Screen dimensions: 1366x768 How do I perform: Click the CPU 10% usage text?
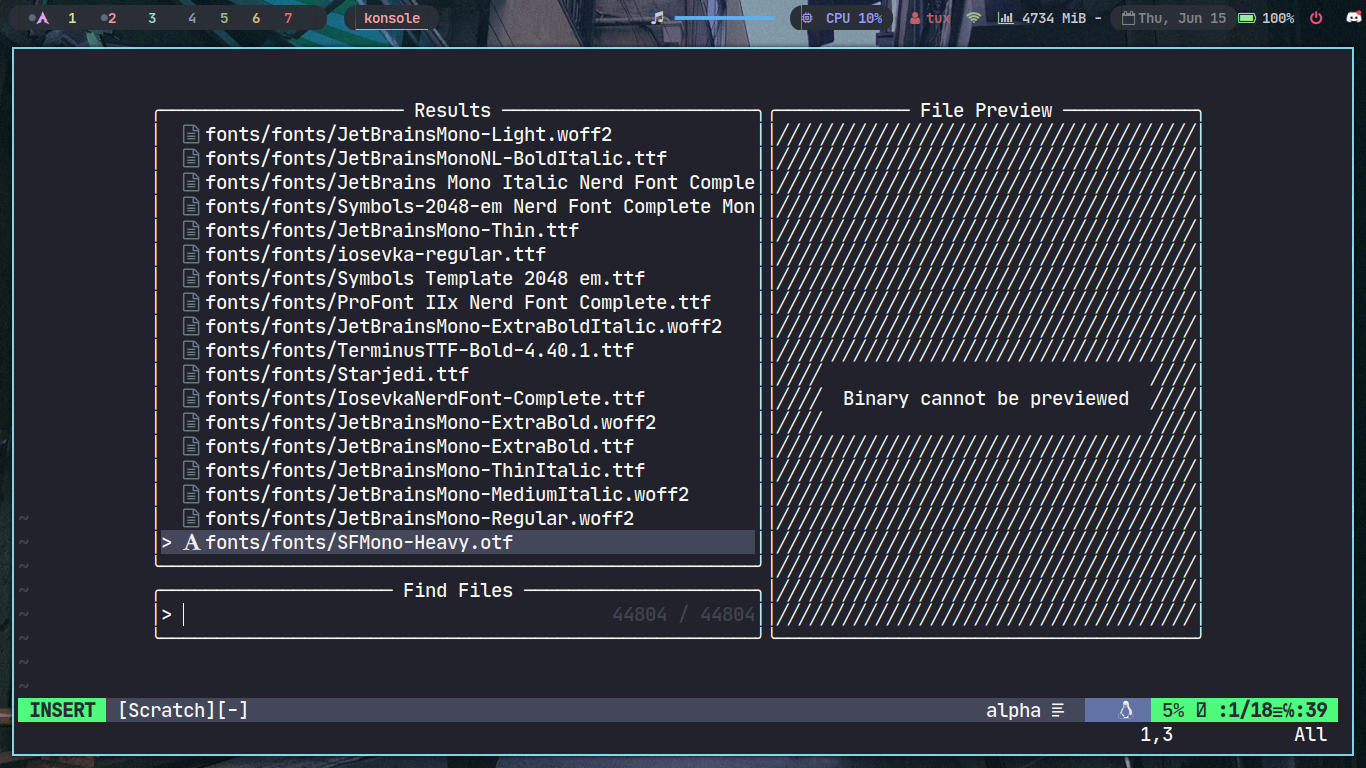[x=854, y=18]
